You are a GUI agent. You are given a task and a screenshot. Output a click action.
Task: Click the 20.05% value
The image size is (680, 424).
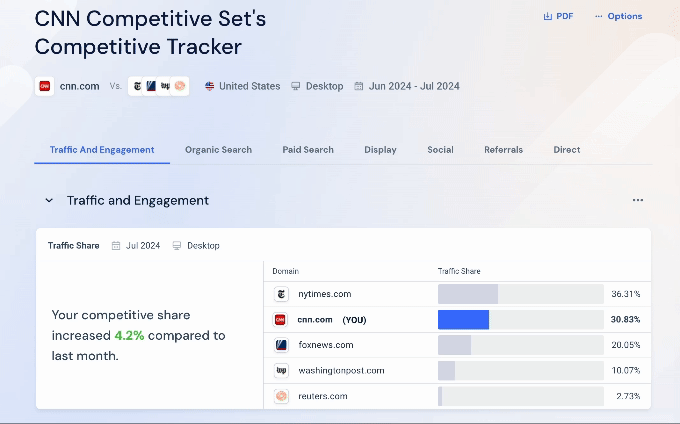pos(625,345)
